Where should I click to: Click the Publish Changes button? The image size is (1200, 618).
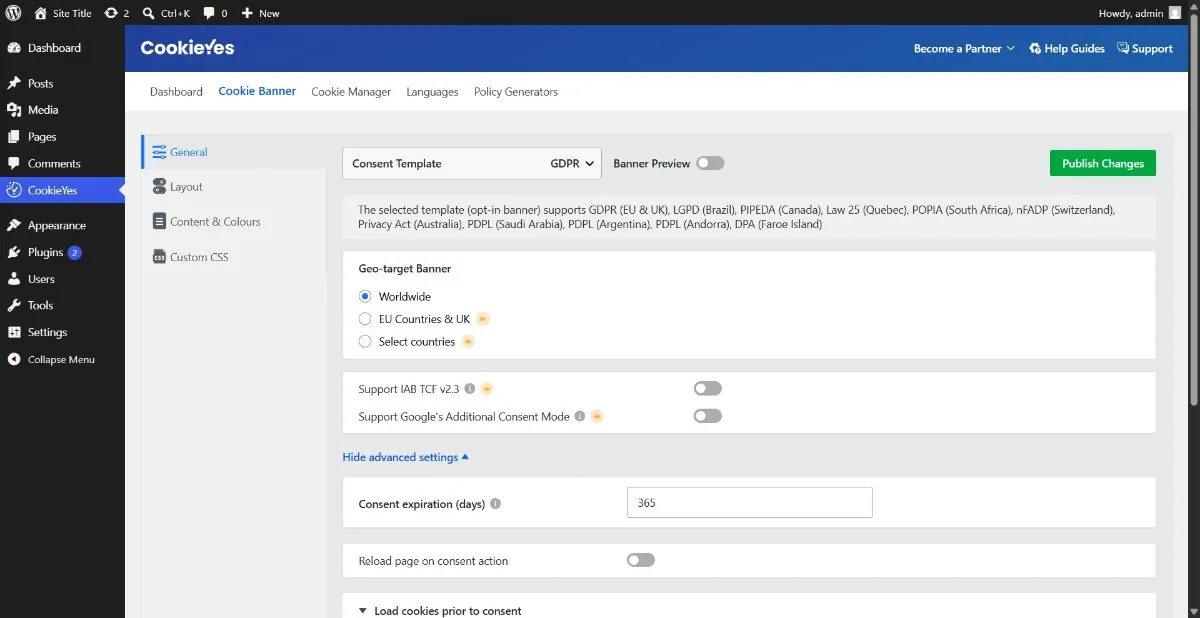[1103, 163]
